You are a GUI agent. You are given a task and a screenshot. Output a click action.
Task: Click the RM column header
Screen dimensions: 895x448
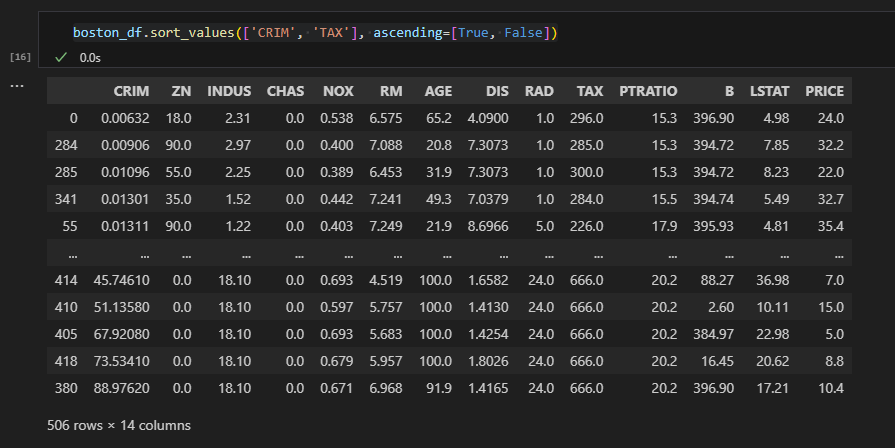point(391,91)
